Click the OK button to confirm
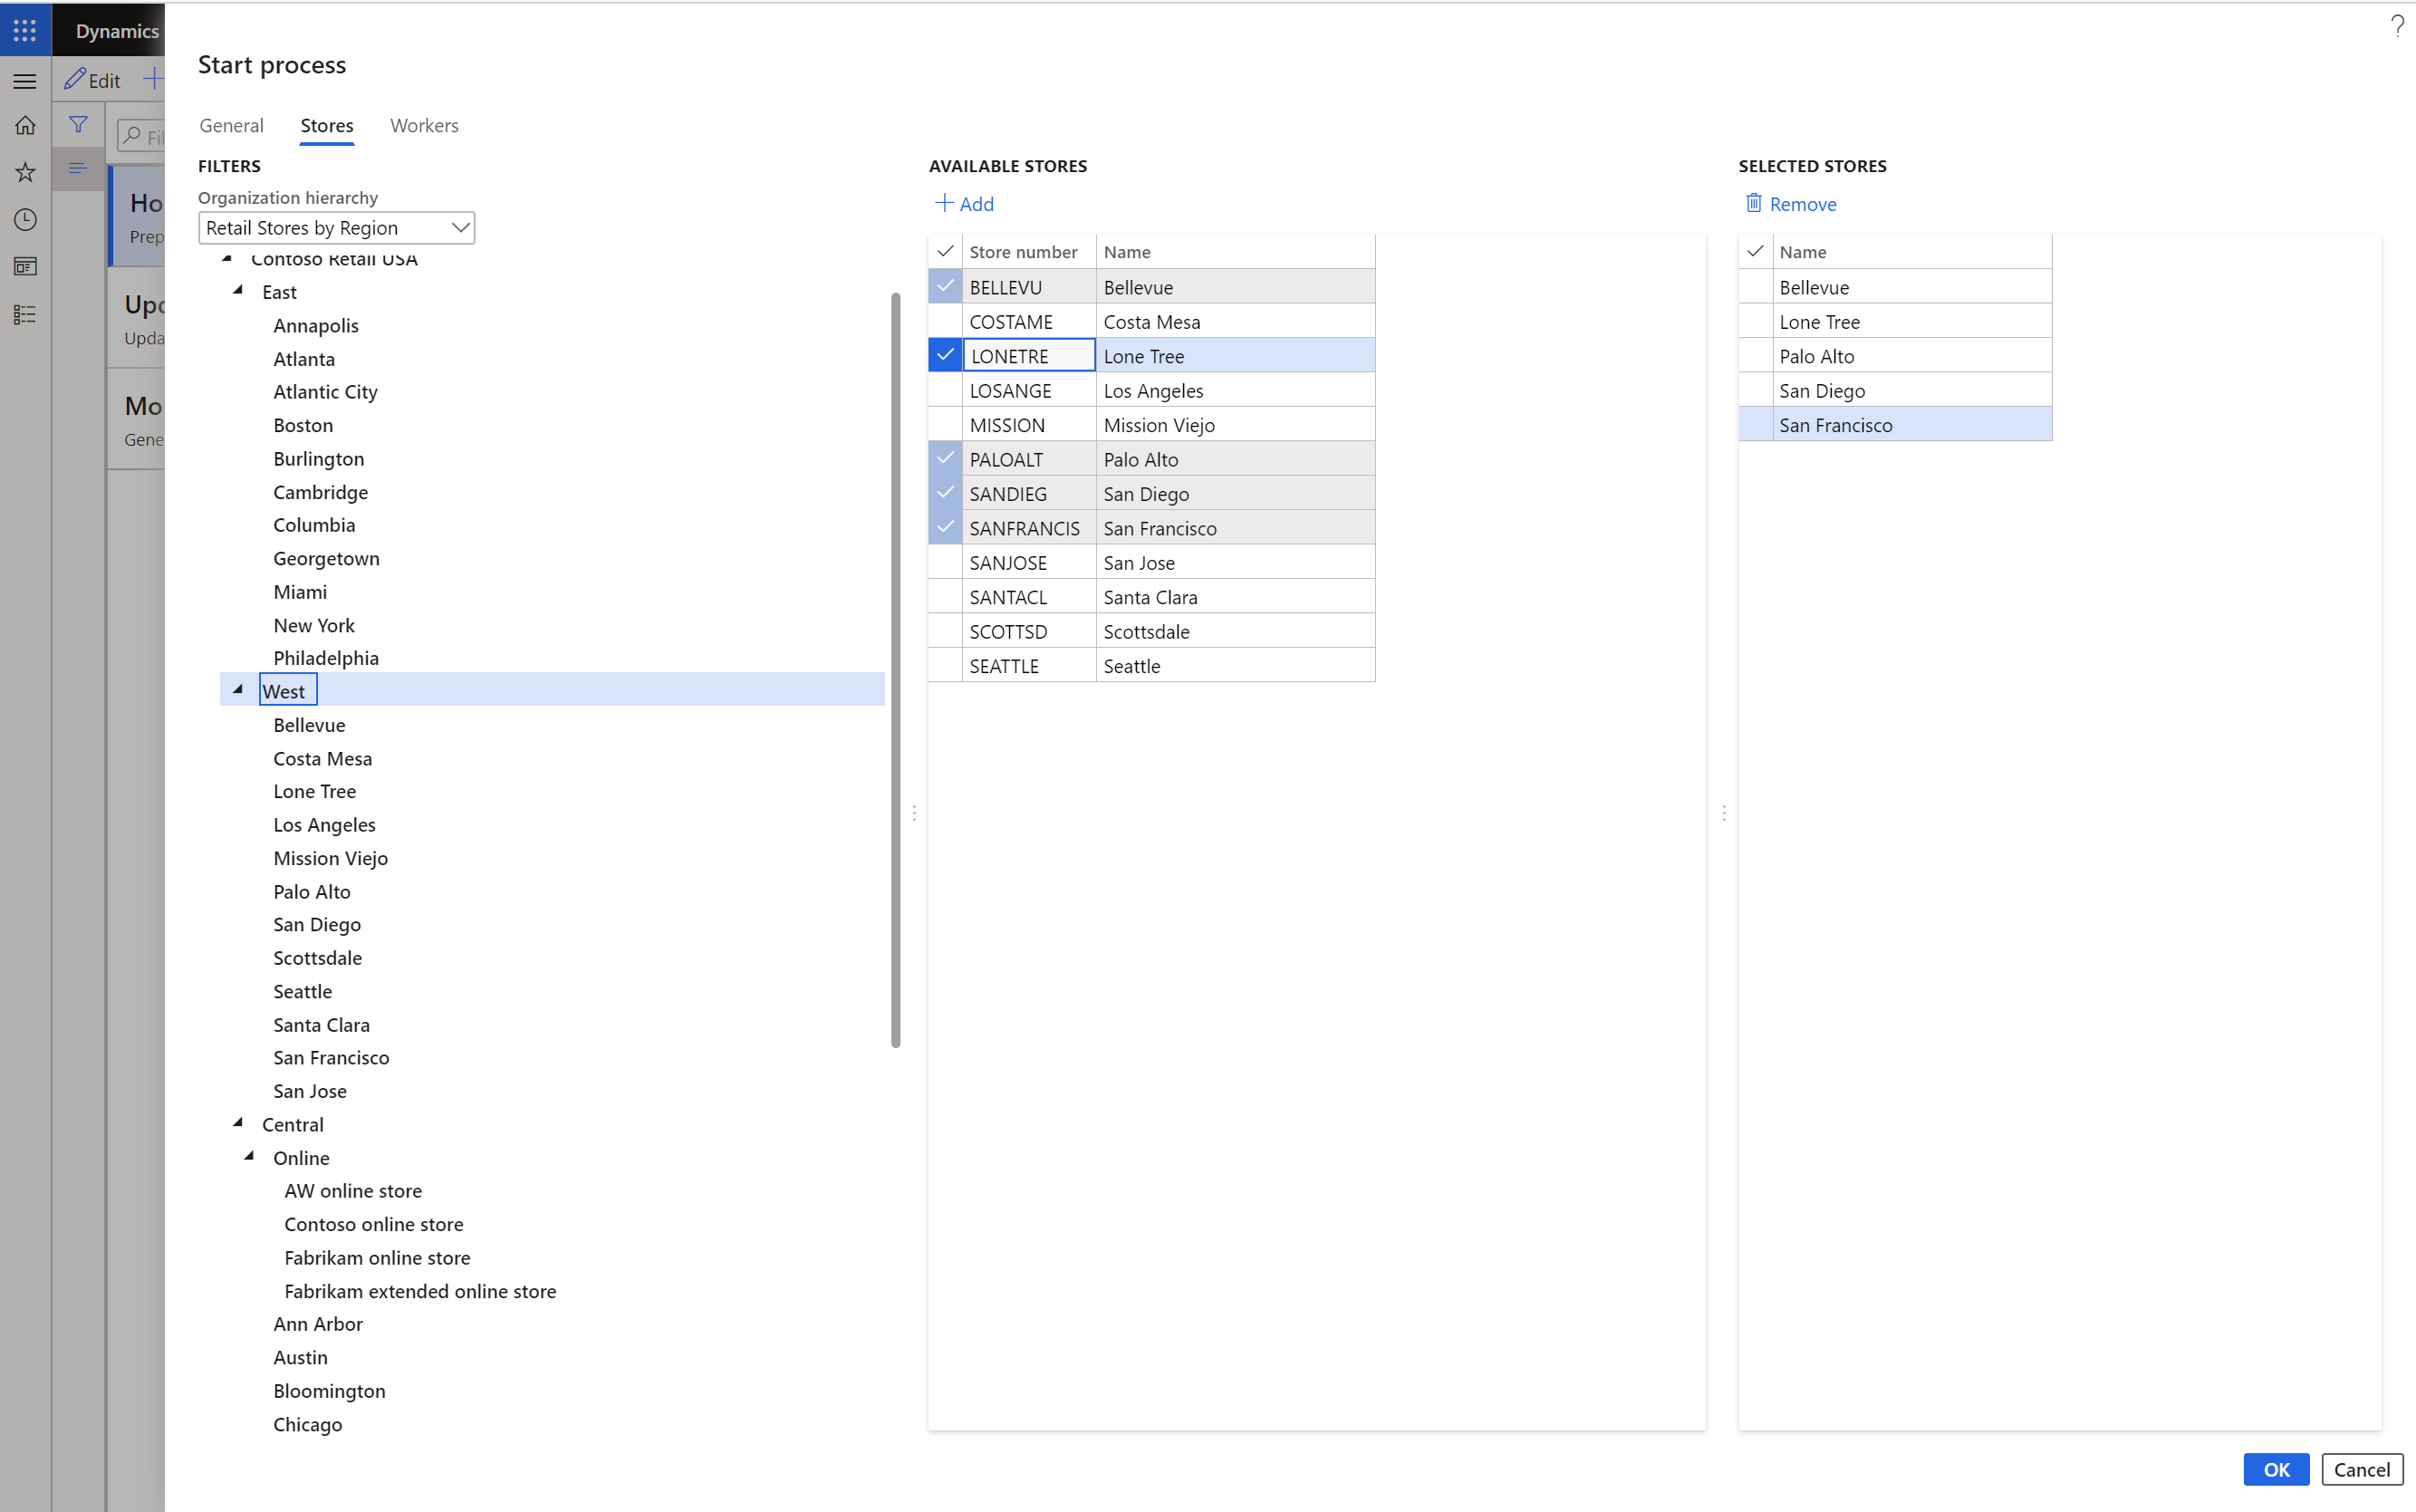Image resolution: width=2416 pixels, height=1512 pixels. coord(2275,1467)
